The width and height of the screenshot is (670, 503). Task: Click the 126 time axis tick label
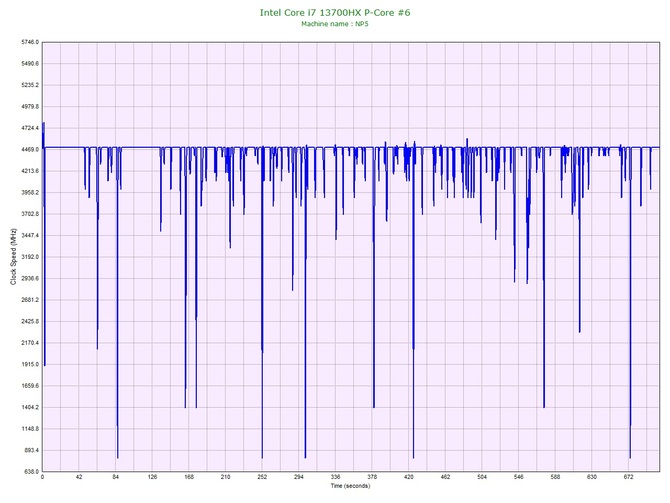click(153, 477)
